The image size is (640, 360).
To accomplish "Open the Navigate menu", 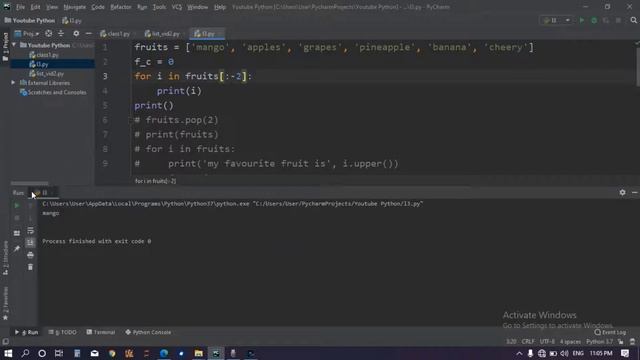I will tap(74, 7).
